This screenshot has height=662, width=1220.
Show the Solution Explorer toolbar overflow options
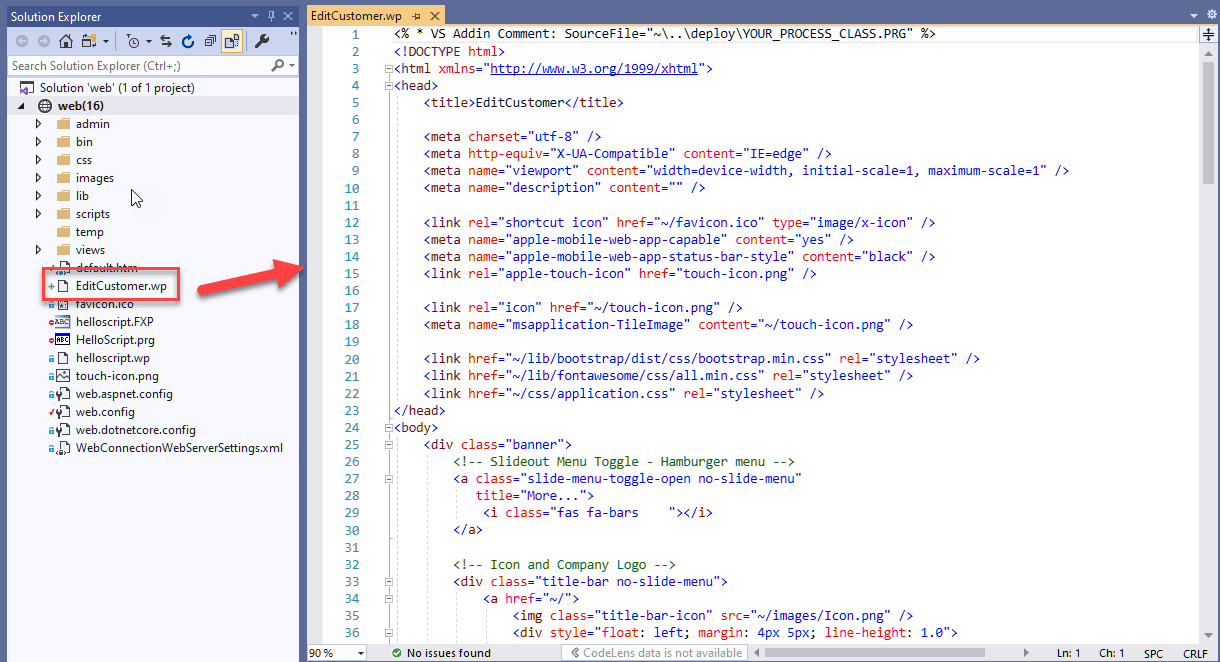coord(293,35)
